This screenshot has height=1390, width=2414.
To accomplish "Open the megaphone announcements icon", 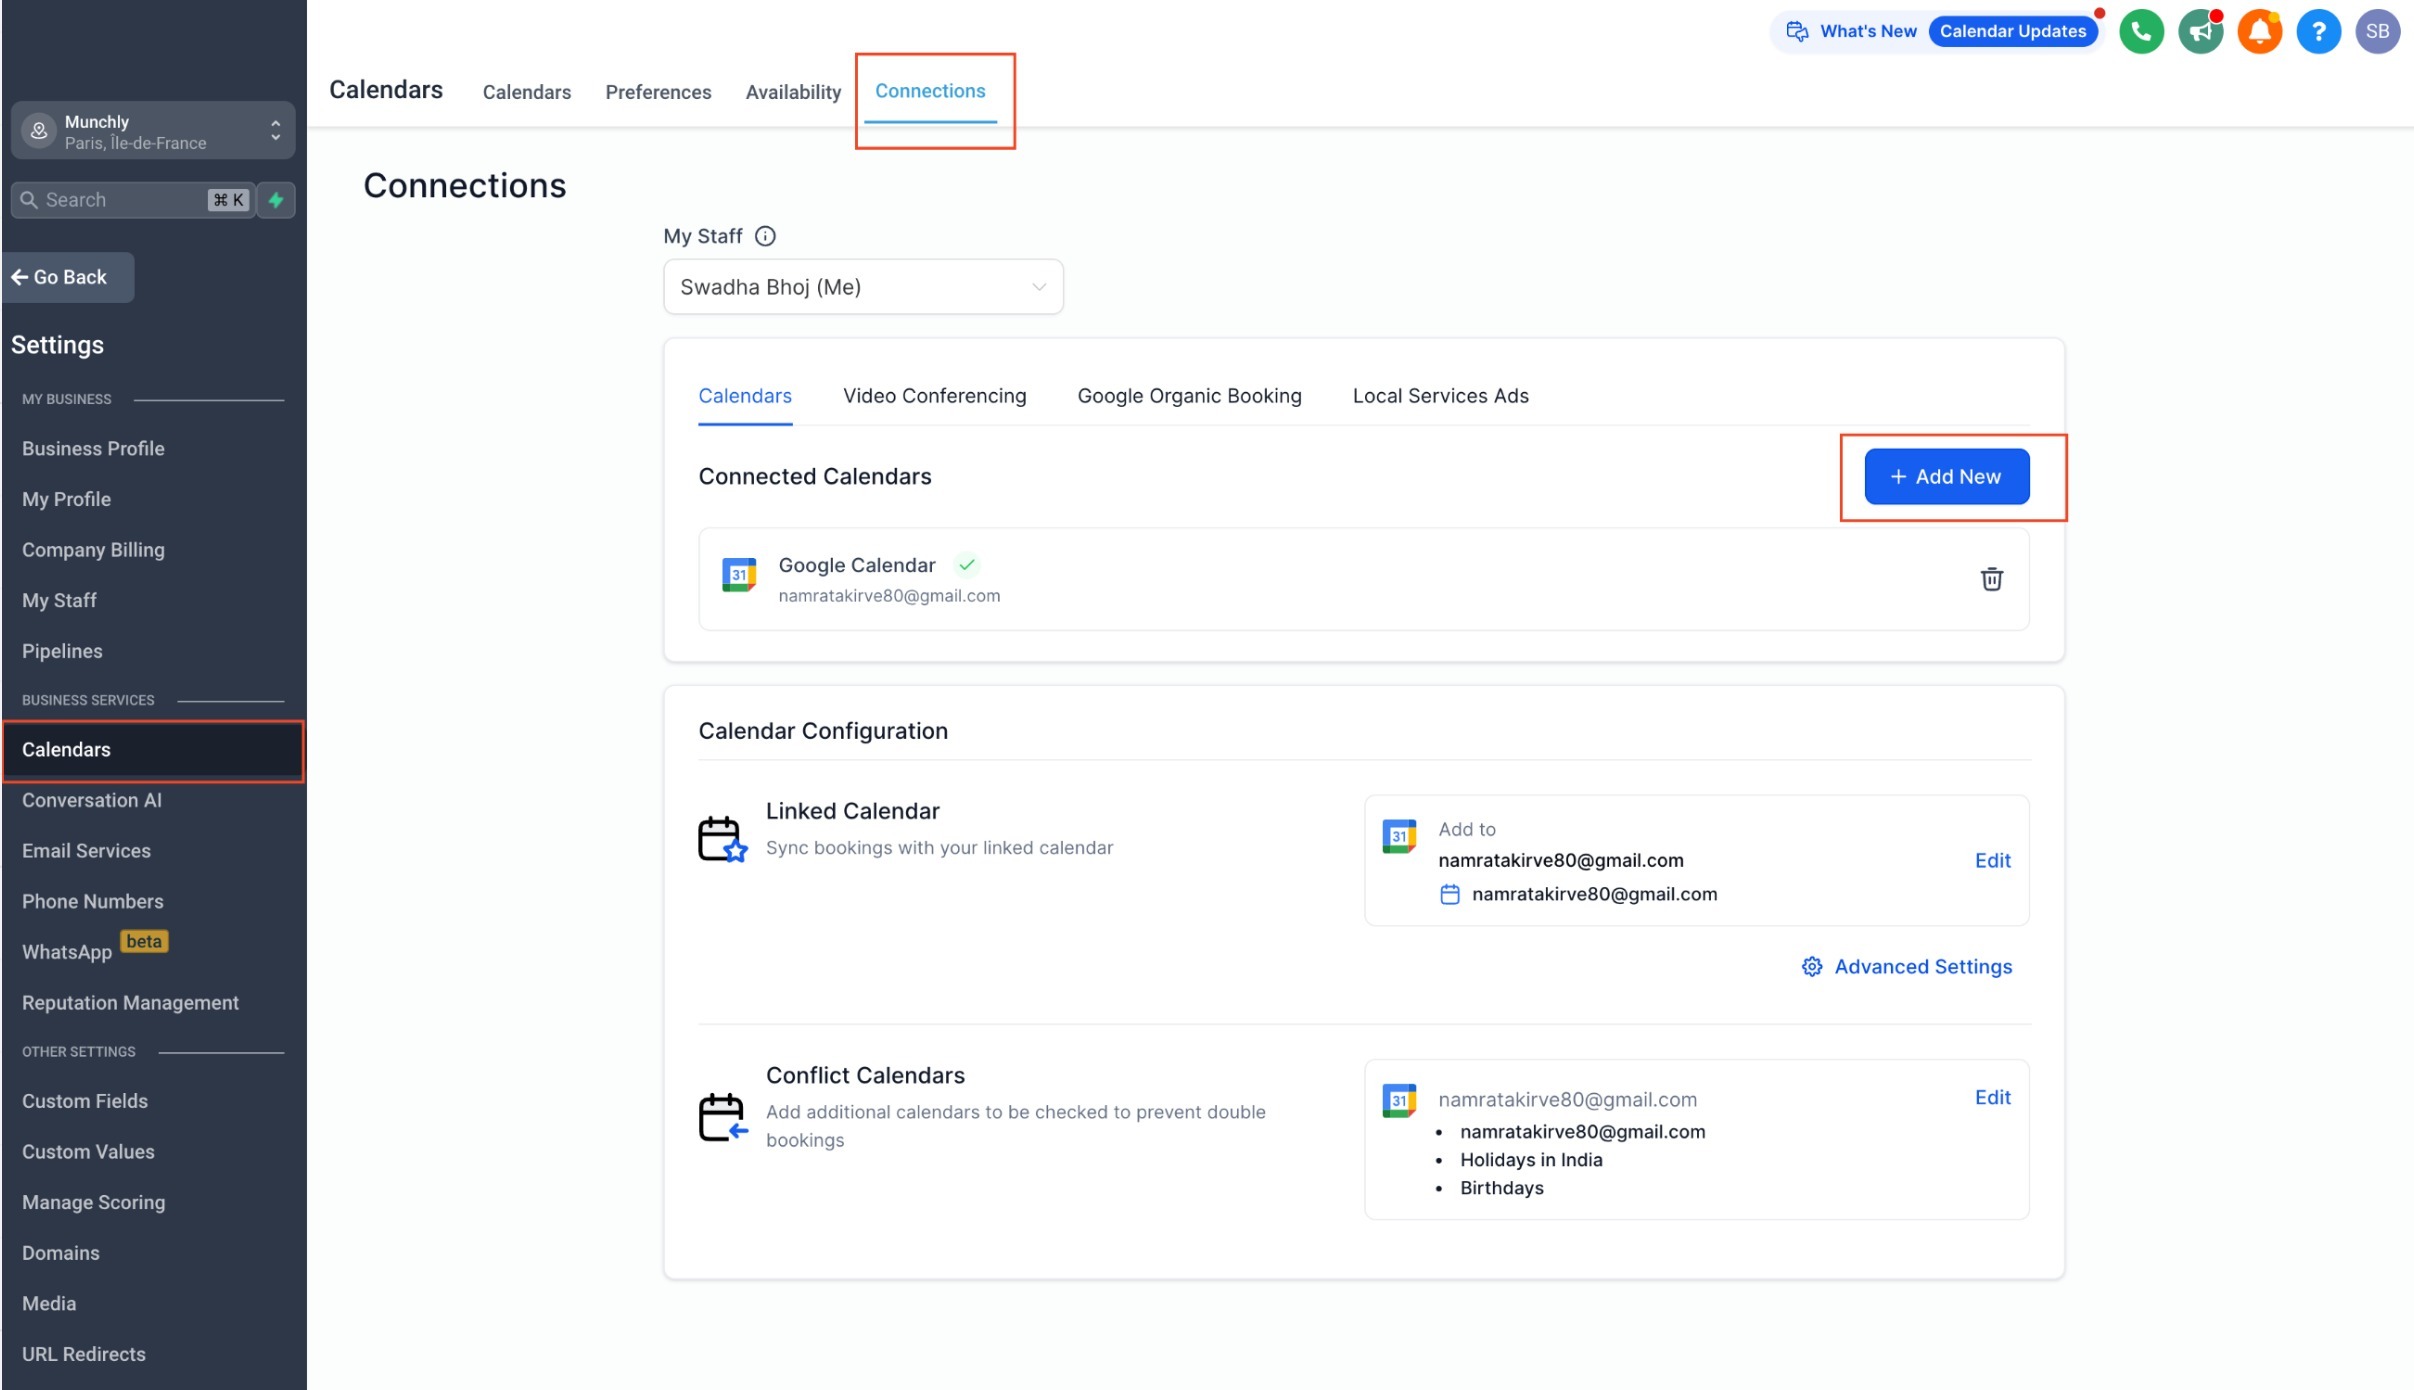I will (x=2200, y=32).
